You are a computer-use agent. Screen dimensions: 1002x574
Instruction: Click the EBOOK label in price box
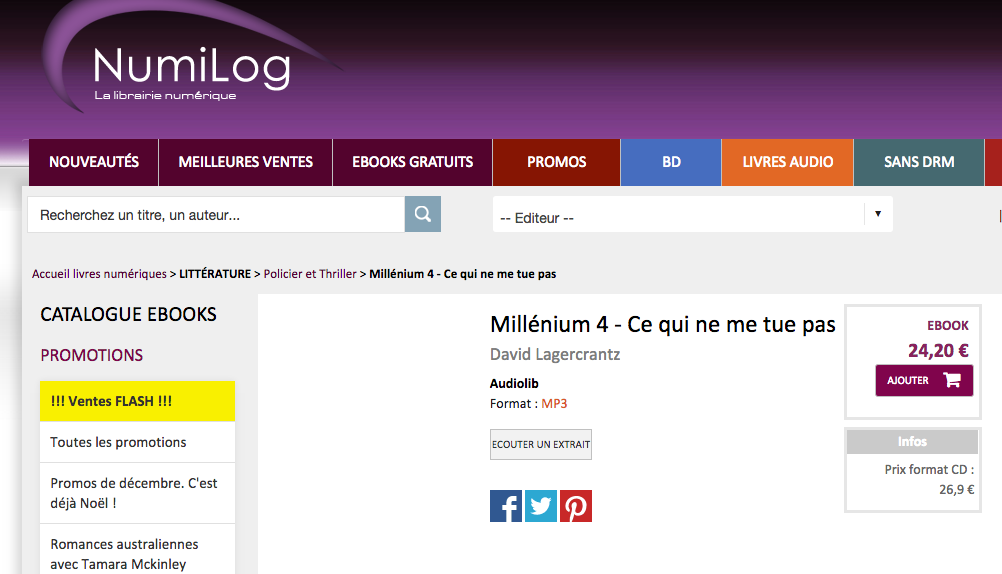pos(948,325)
